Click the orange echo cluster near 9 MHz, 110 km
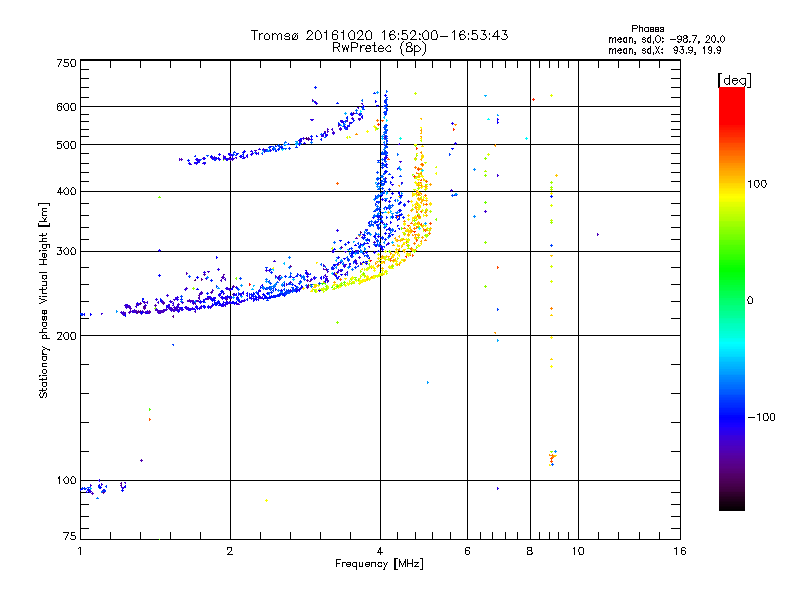Screen dimensions: 800x600 553,458
